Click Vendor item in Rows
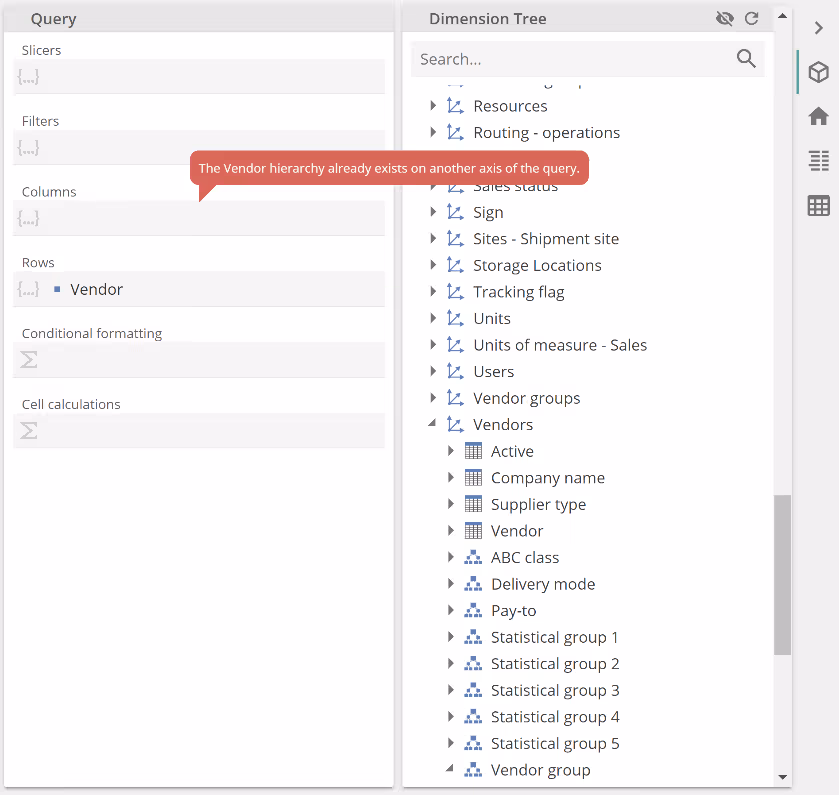Viewport: 839px width, 795px height. [96, 289]
